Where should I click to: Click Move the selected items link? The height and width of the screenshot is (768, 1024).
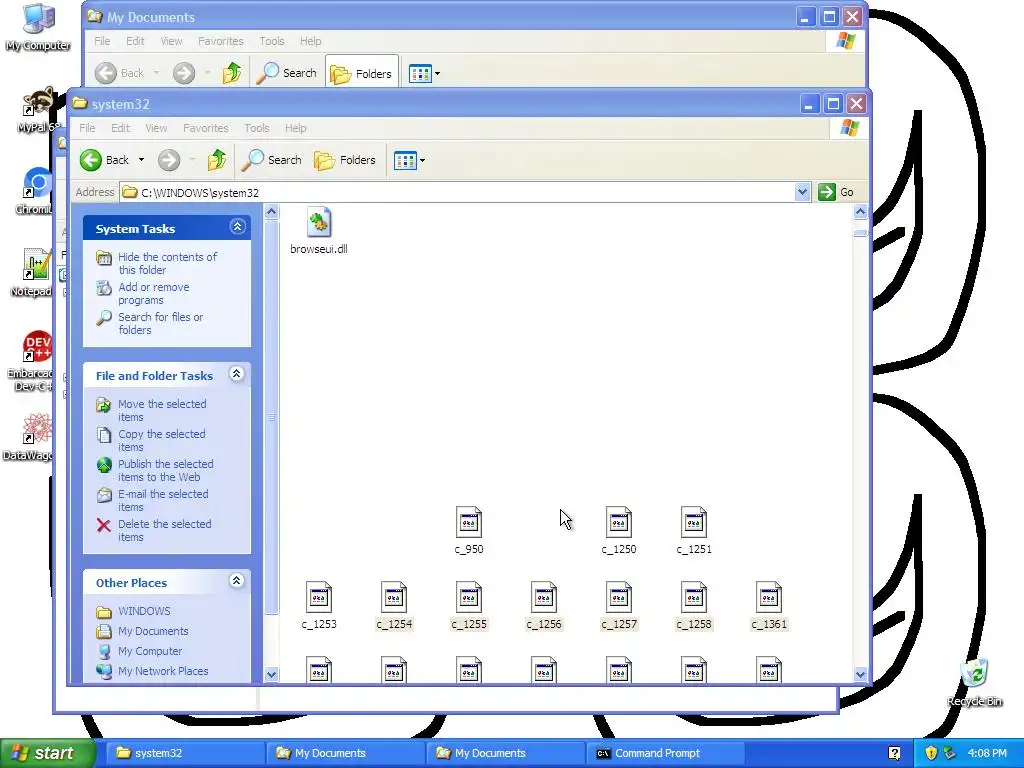(x=162, y=410)
